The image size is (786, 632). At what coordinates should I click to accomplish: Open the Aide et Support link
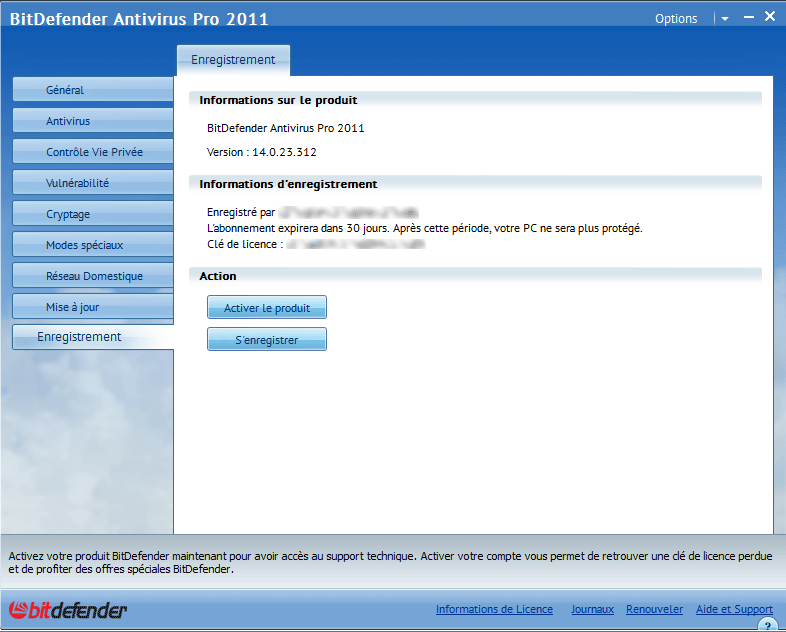(734, 609)
